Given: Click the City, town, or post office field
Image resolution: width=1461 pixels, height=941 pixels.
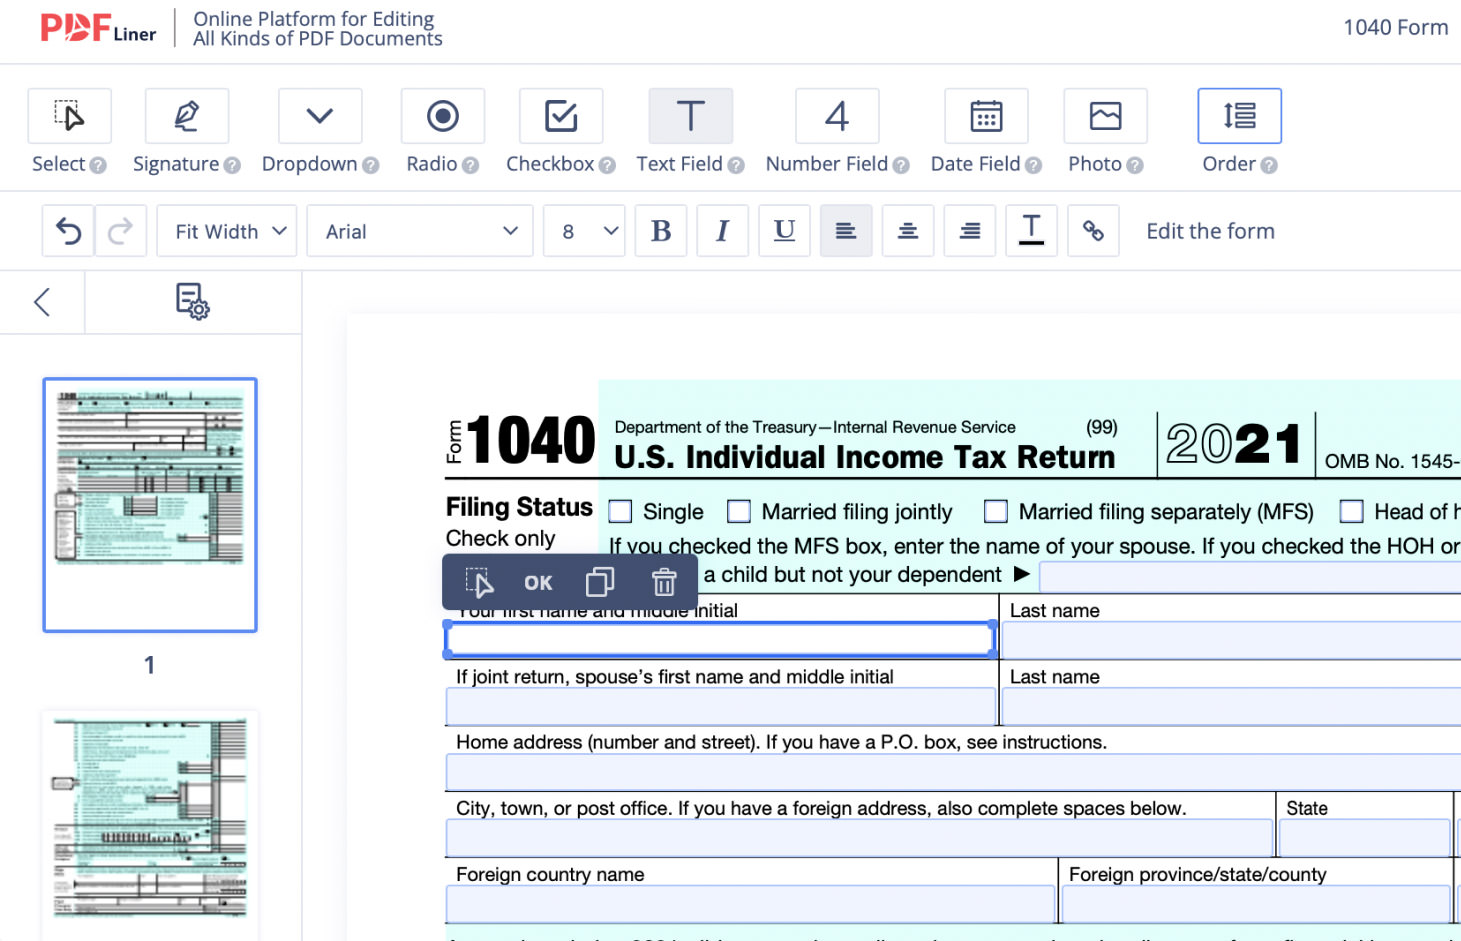Looking at the screenshot, I should pos(859,838).
